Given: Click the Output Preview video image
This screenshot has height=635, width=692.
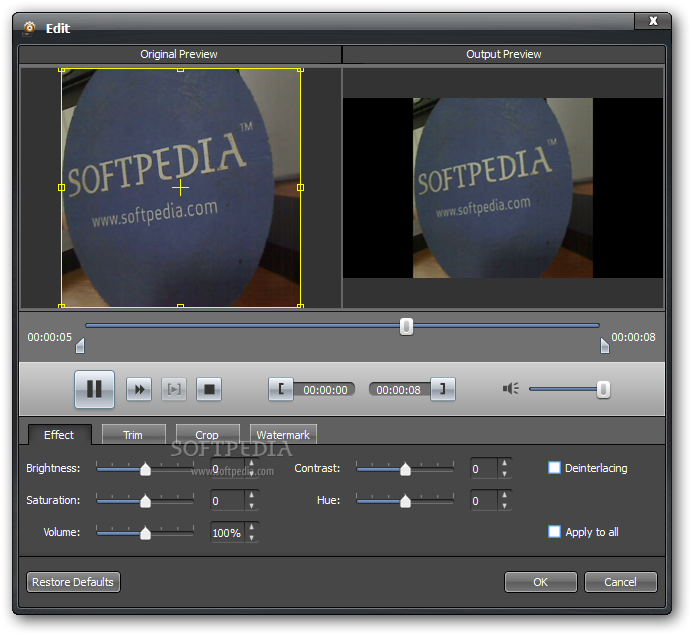Looking at the screenshot, I should click(x=503, y=188).
